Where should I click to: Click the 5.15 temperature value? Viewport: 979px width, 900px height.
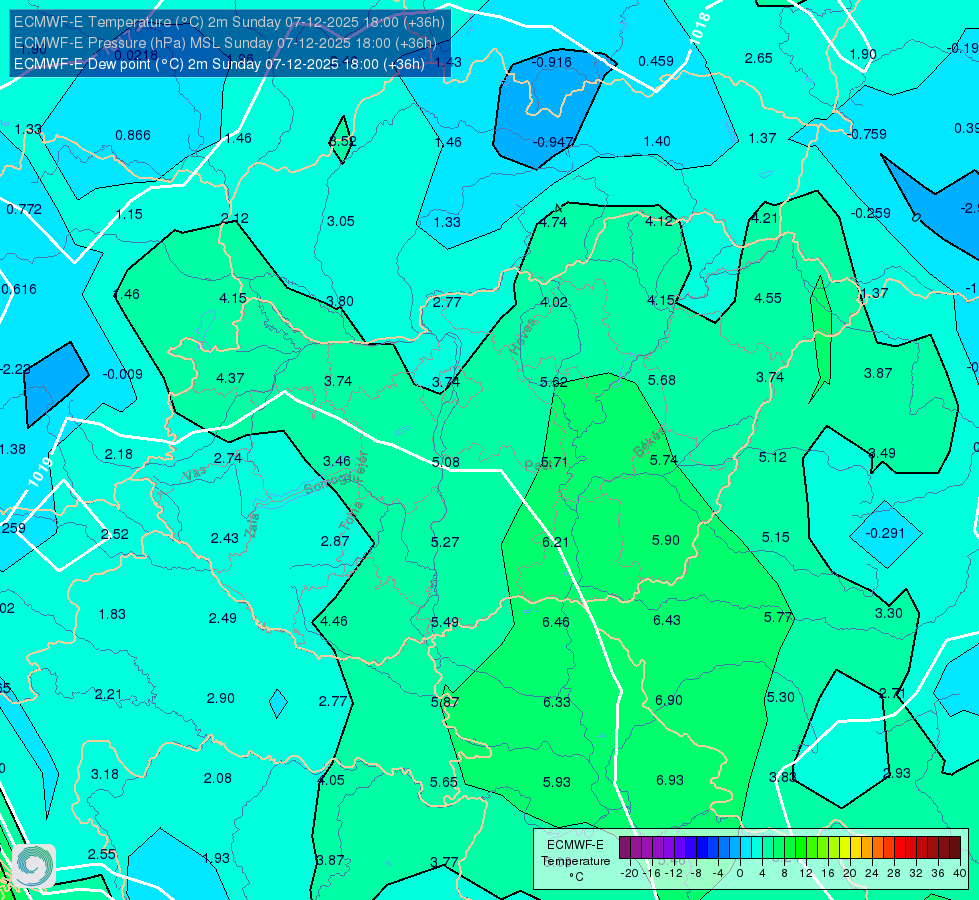(775, 537)
